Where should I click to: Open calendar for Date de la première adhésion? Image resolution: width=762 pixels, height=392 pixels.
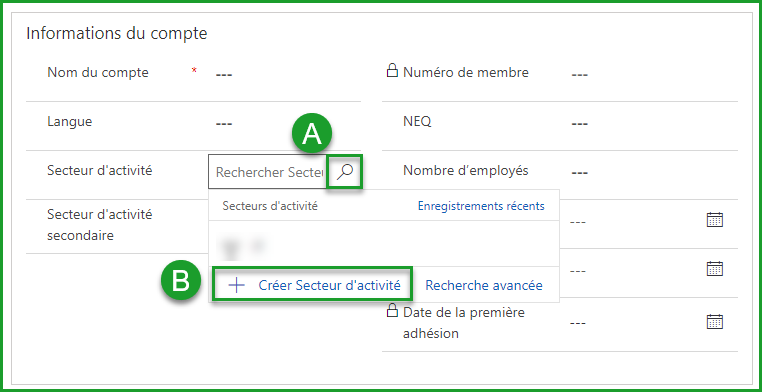pos(715,322)
